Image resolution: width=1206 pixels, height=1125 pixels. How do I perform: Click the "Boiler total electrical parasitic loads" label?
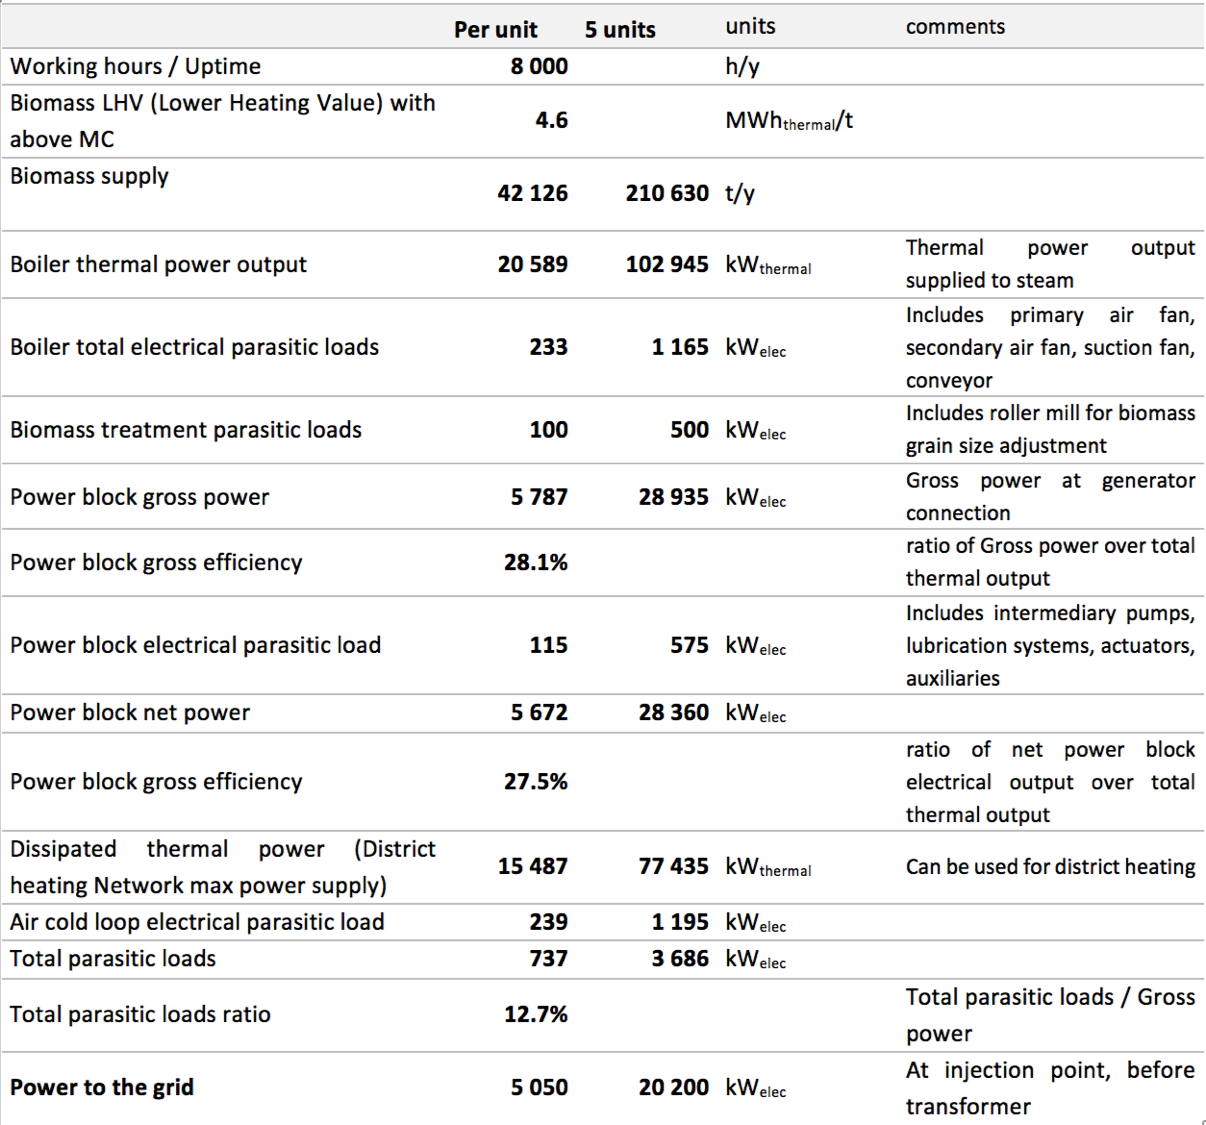click(194, 347)
